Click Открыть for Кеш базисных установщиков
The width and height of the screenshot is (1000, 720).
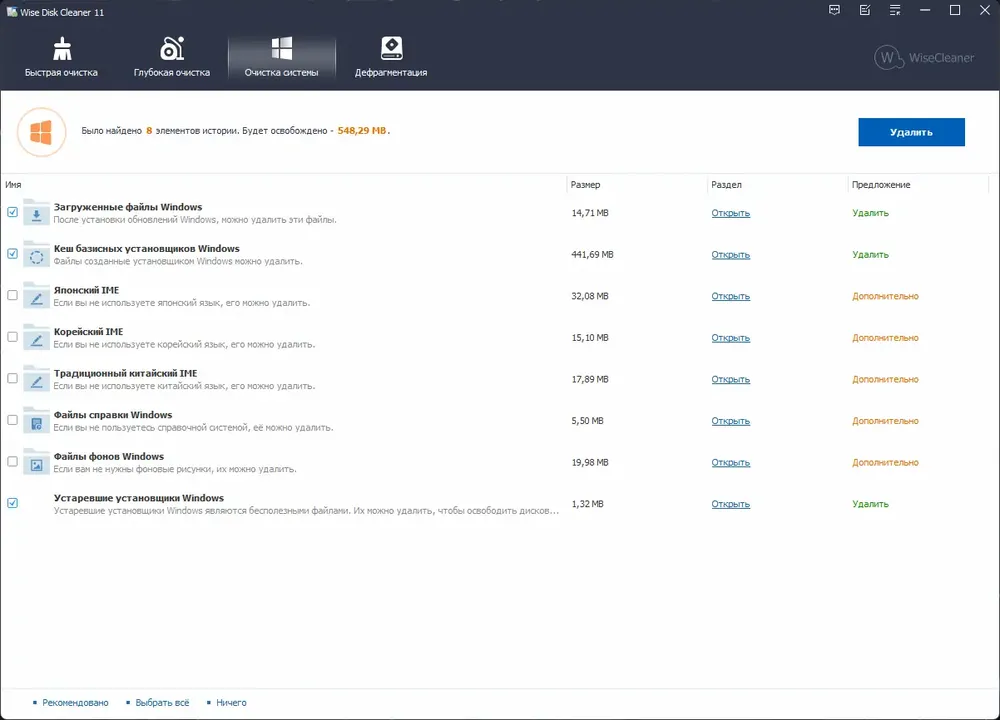coord(730,254)
